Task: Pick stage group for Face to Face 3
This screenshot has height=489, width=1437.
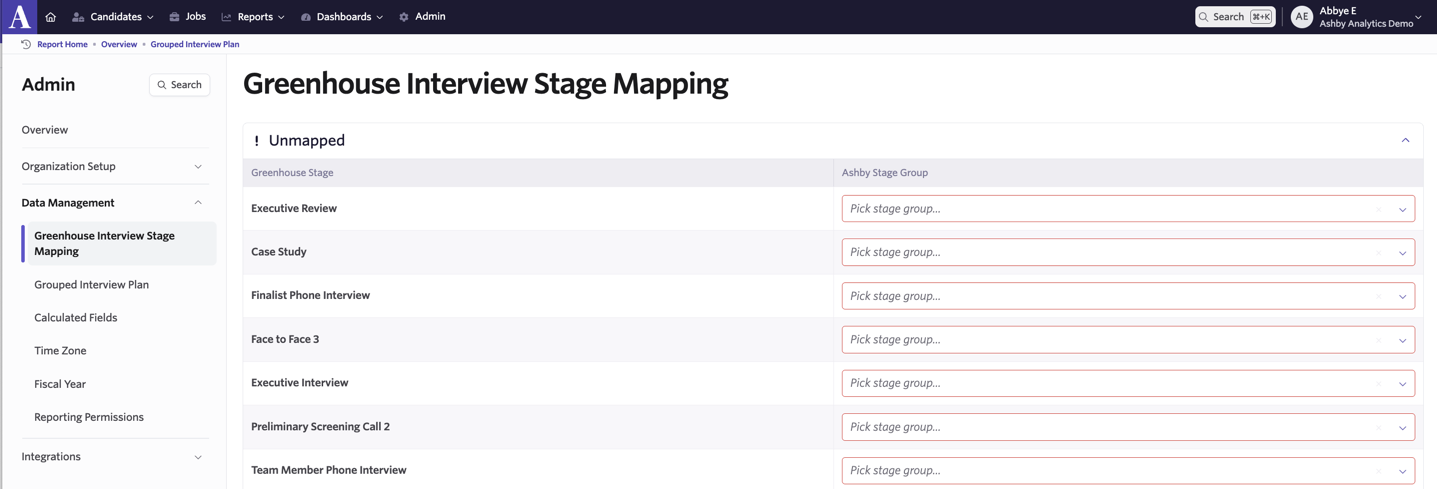Action: pyautogui.click(x=1128, y=340)
